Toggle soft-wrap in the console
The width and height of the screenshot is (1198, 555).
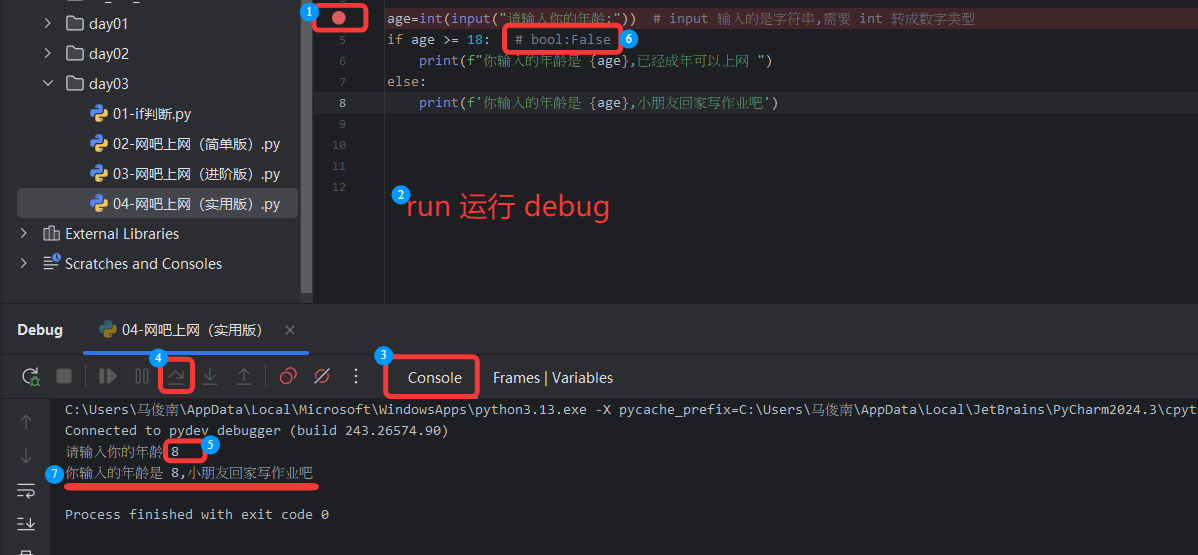(26, 491)
